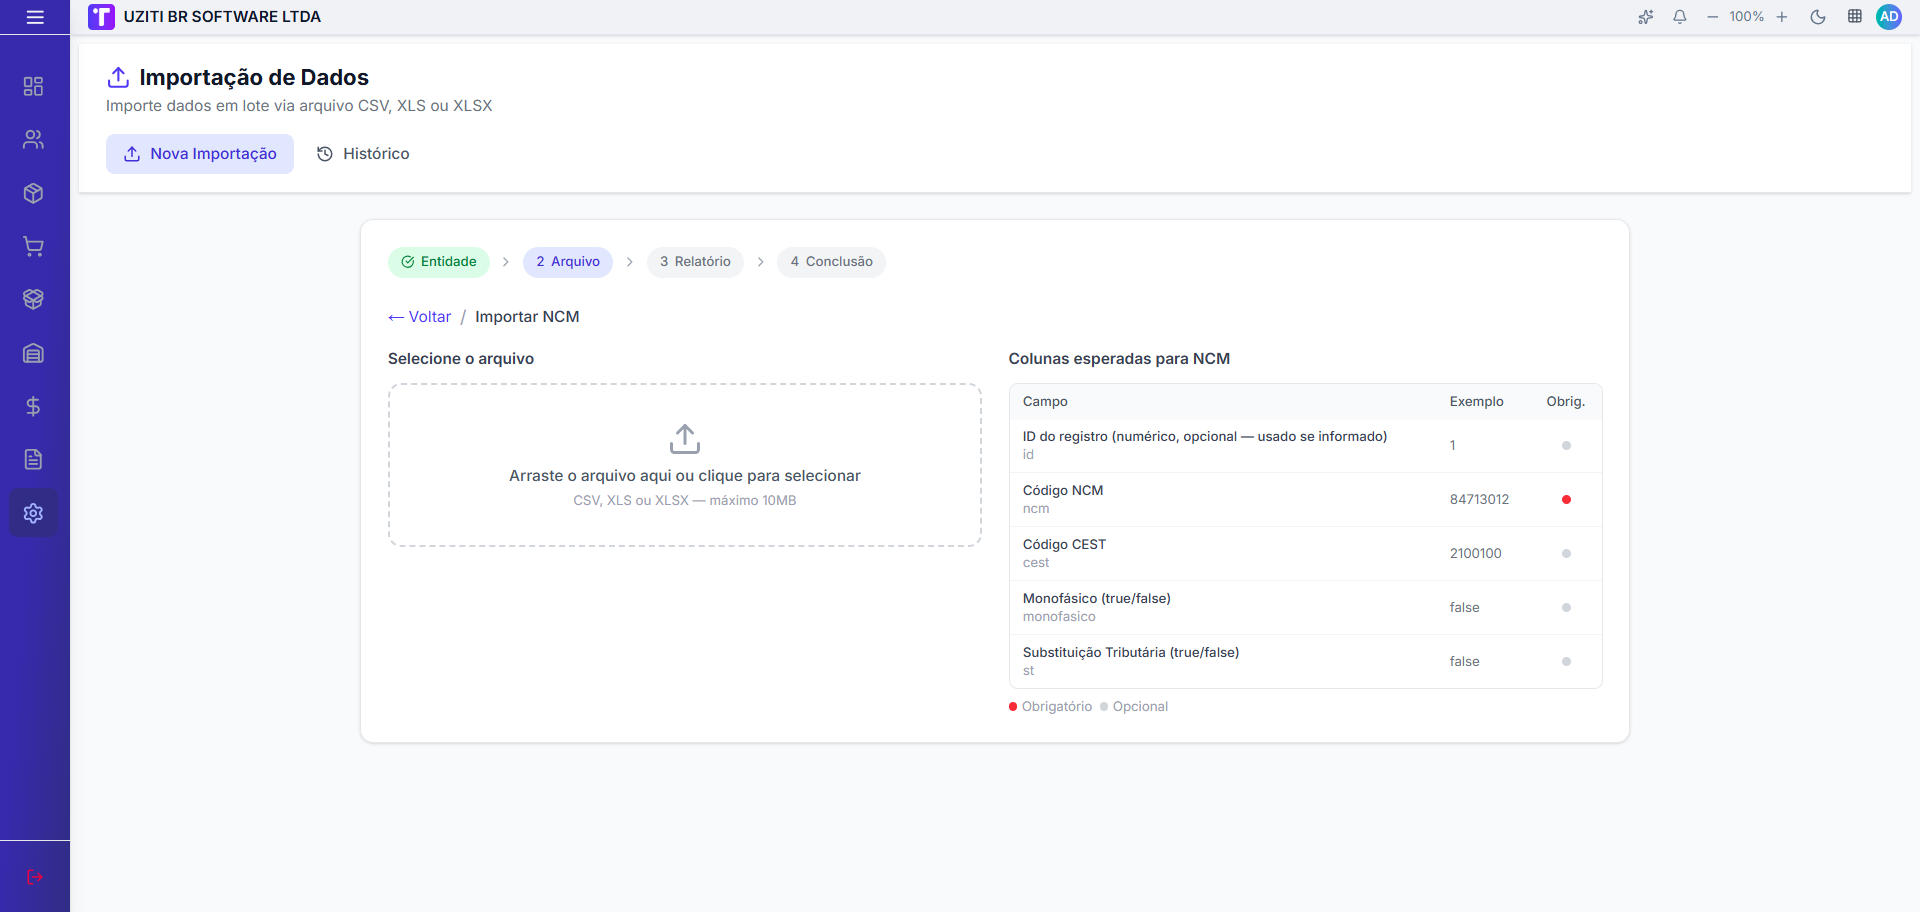Open the single box products sidebar icon
This screenshot has height=912, width=1920.
click(33, 193)
